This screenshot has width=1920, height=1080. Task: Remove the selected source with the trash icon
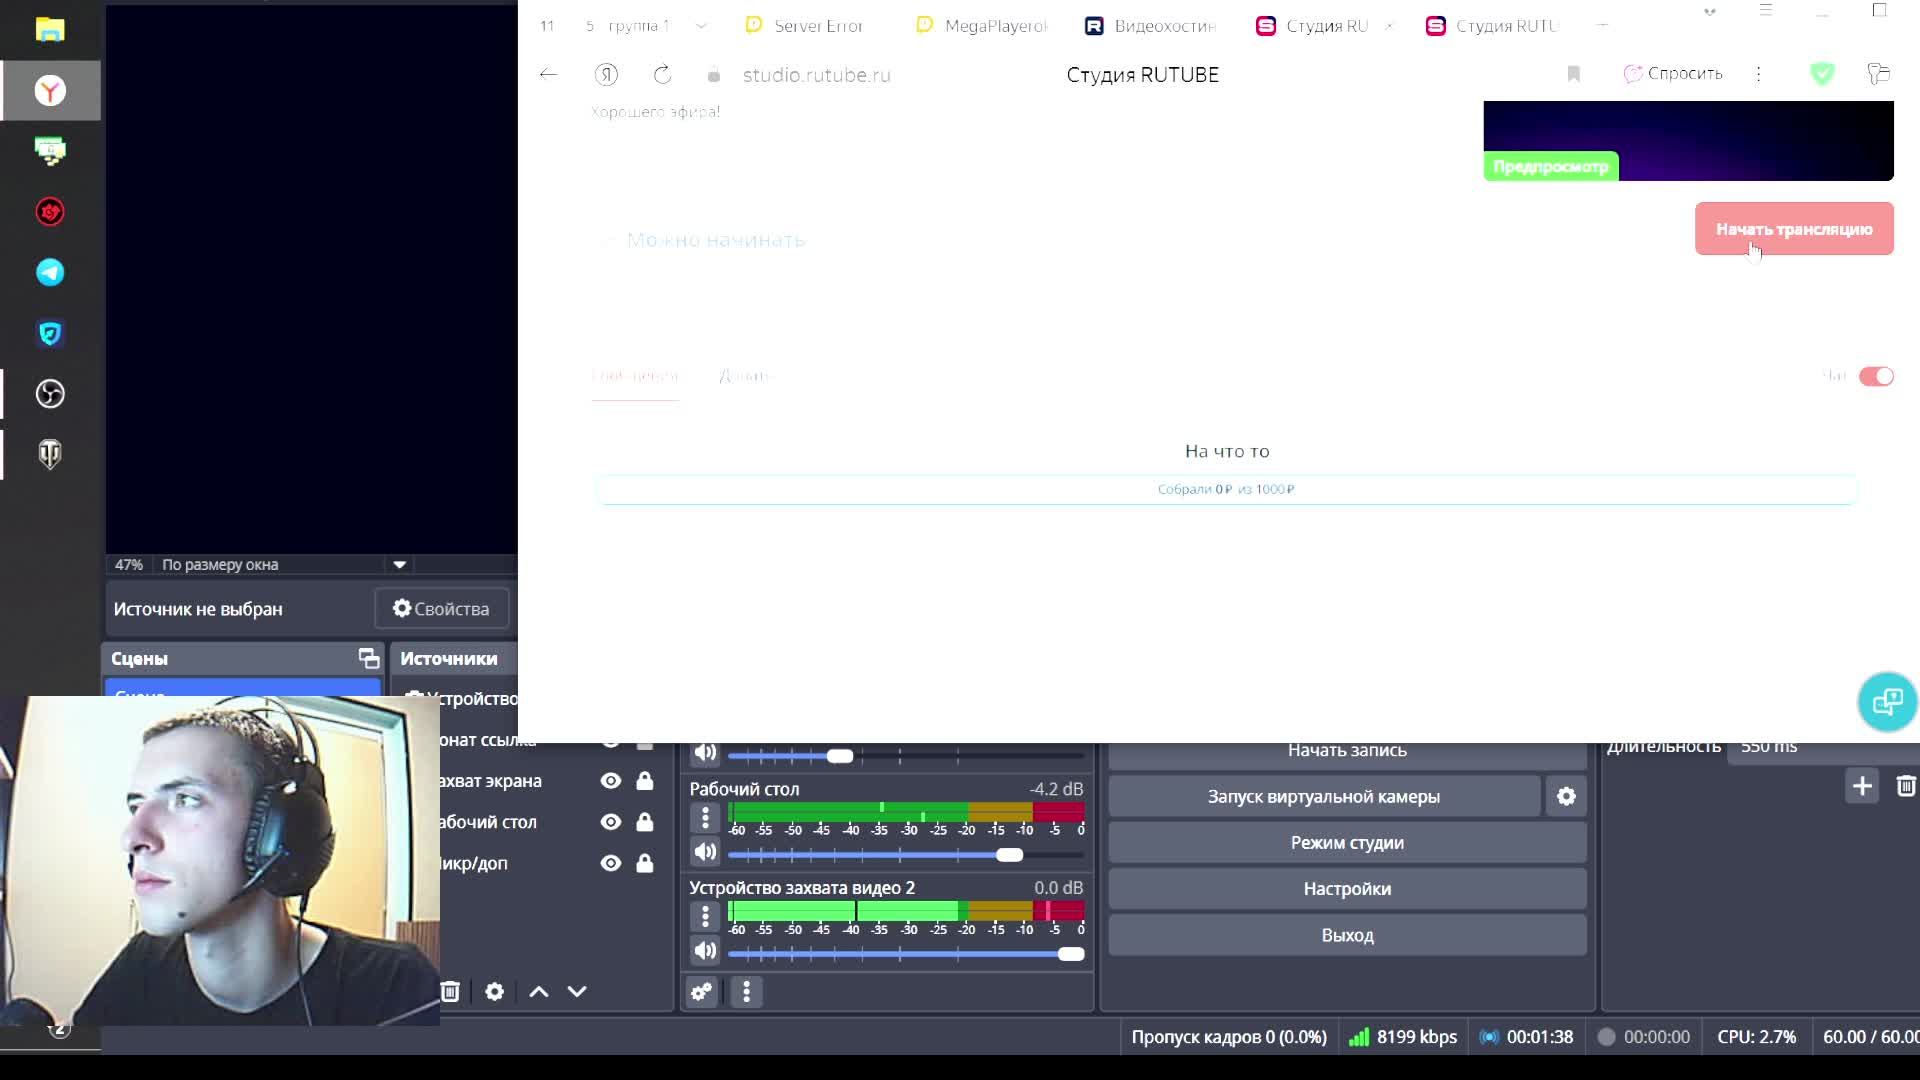[450, 991]
